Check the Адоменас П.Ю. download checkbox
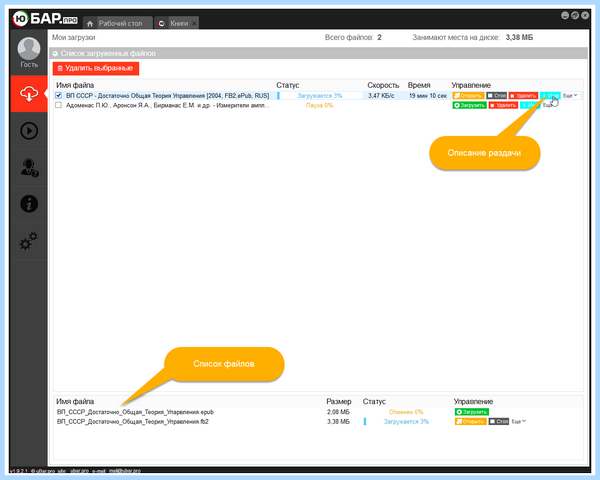This screenshot has width=600, height=480. 59,105
